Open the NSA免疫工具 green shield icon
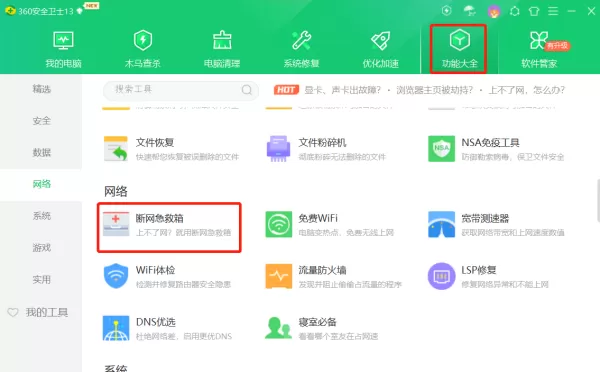 point(442,149)
